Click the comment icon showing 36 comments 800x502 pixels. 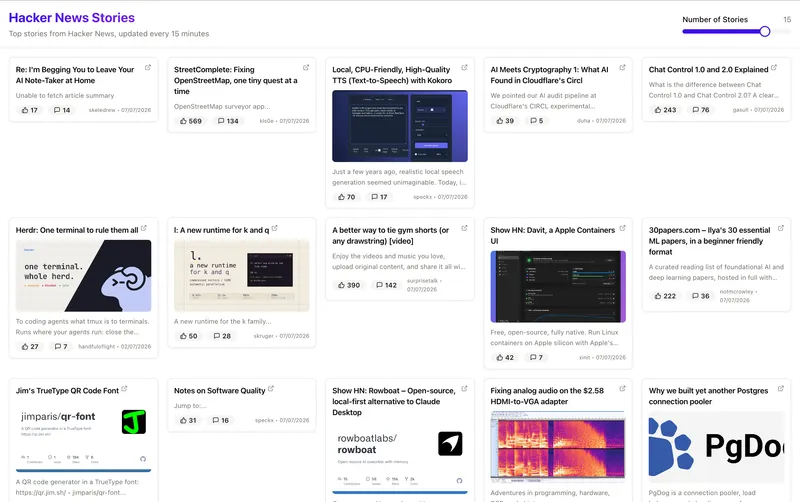695,296
